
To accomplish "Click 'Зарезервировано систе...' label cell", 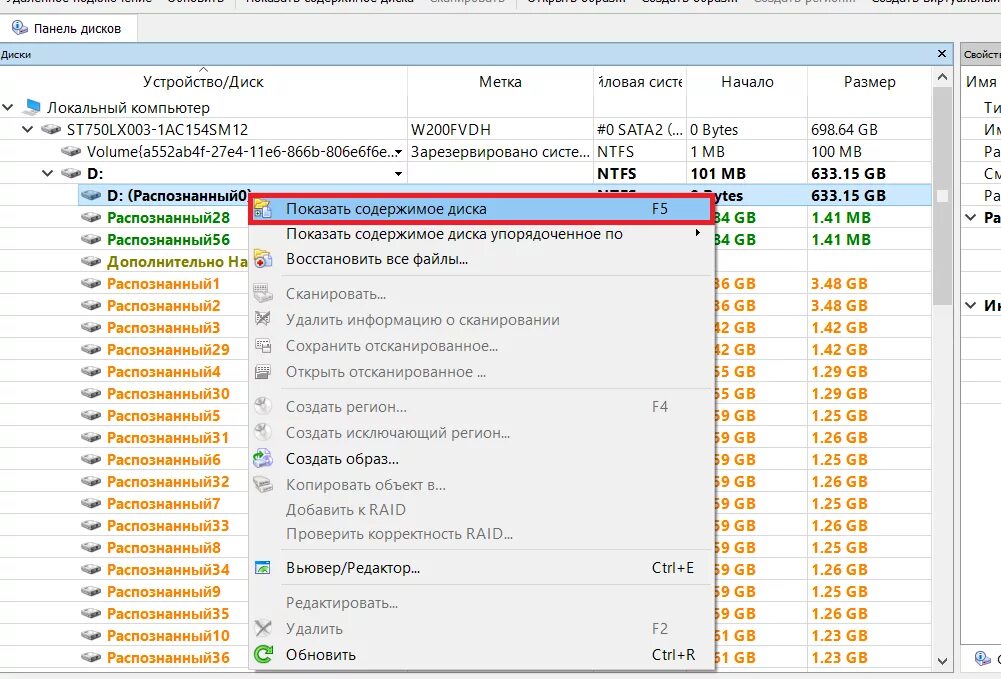I will 500,152.
